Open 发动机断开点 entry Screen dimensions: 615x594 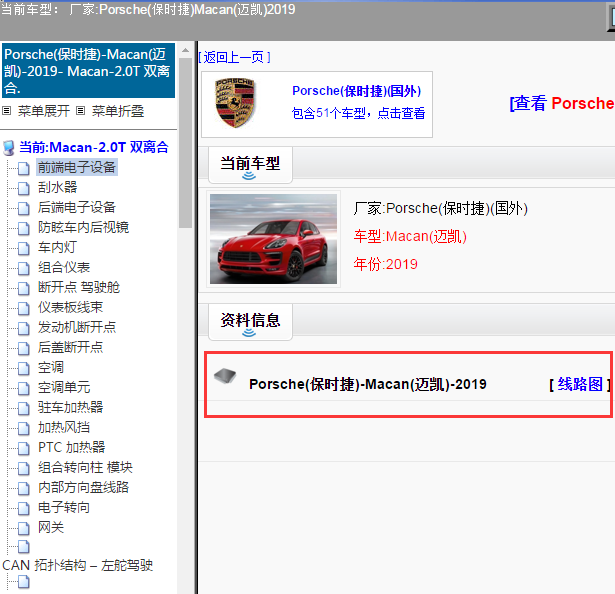click(77, 327)
